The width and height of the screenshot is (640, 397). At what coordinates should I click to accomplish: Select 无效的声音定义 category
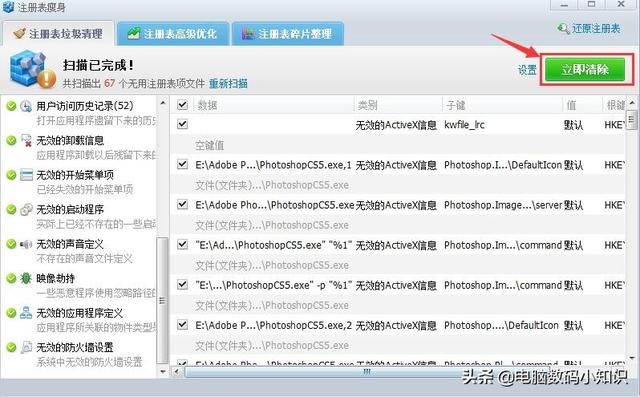(70, 244)
